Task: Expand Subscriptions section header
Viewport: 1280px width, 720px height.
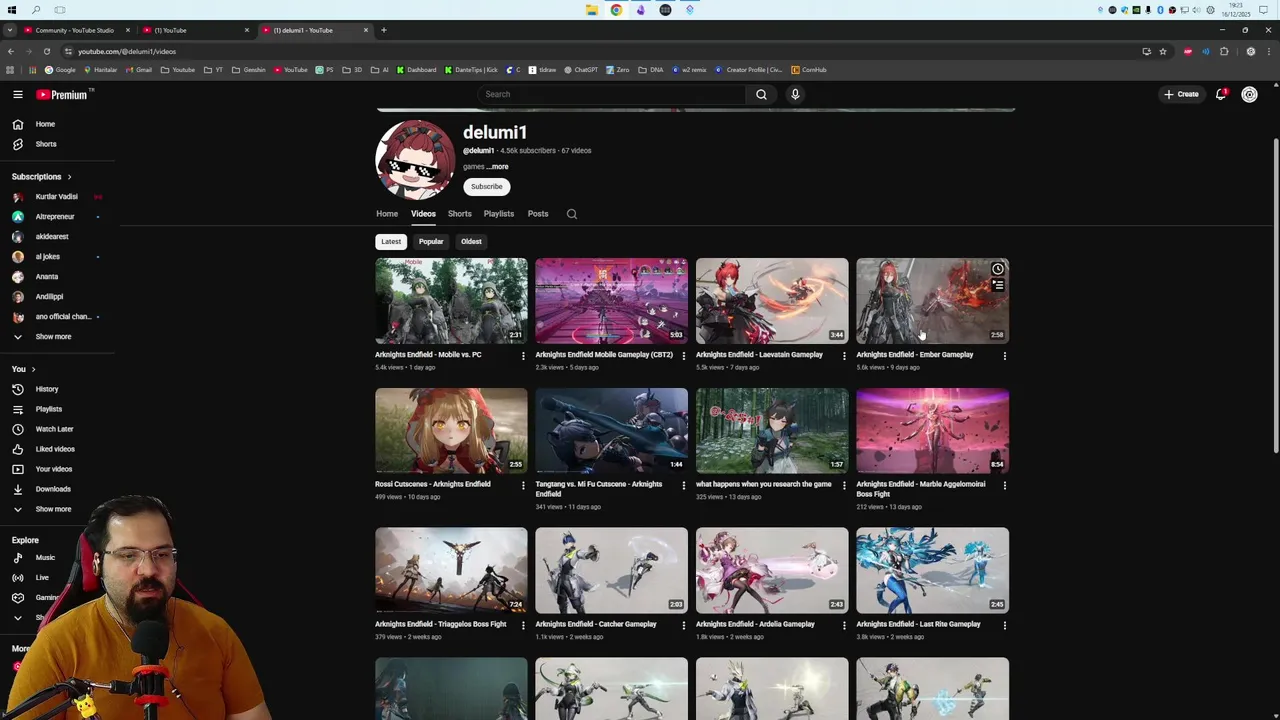Action: pyautogui.click(x=42, y=177)
